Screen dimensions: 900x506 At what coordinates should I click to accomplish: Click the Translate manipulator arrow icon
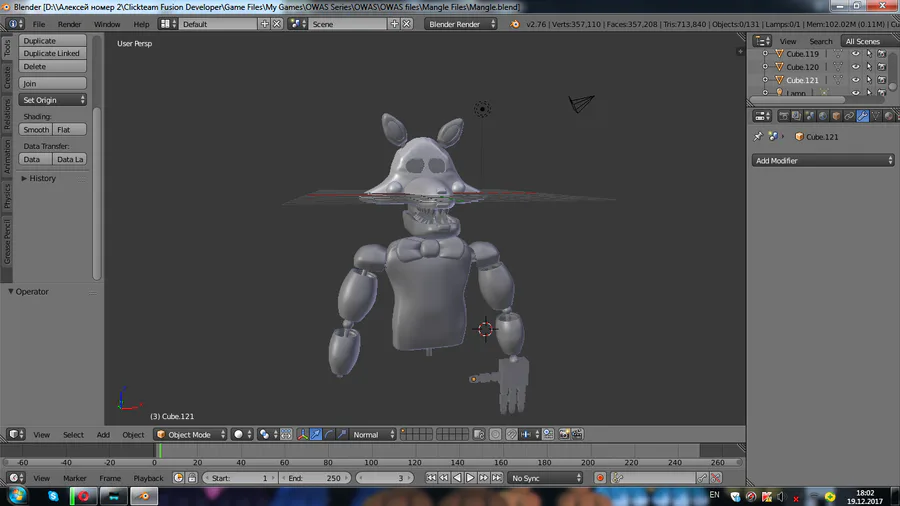point(316,434)
